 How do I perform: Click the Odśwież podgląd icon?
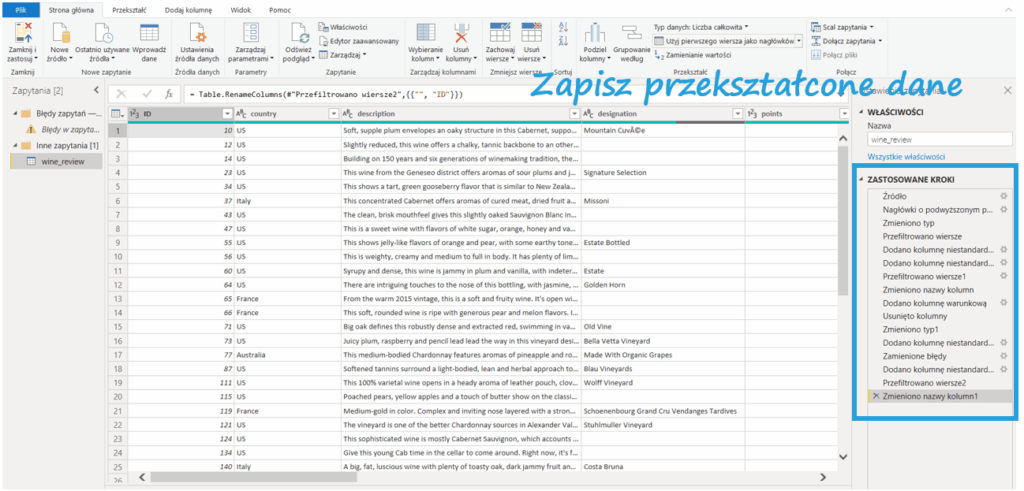tap(297, 32)
